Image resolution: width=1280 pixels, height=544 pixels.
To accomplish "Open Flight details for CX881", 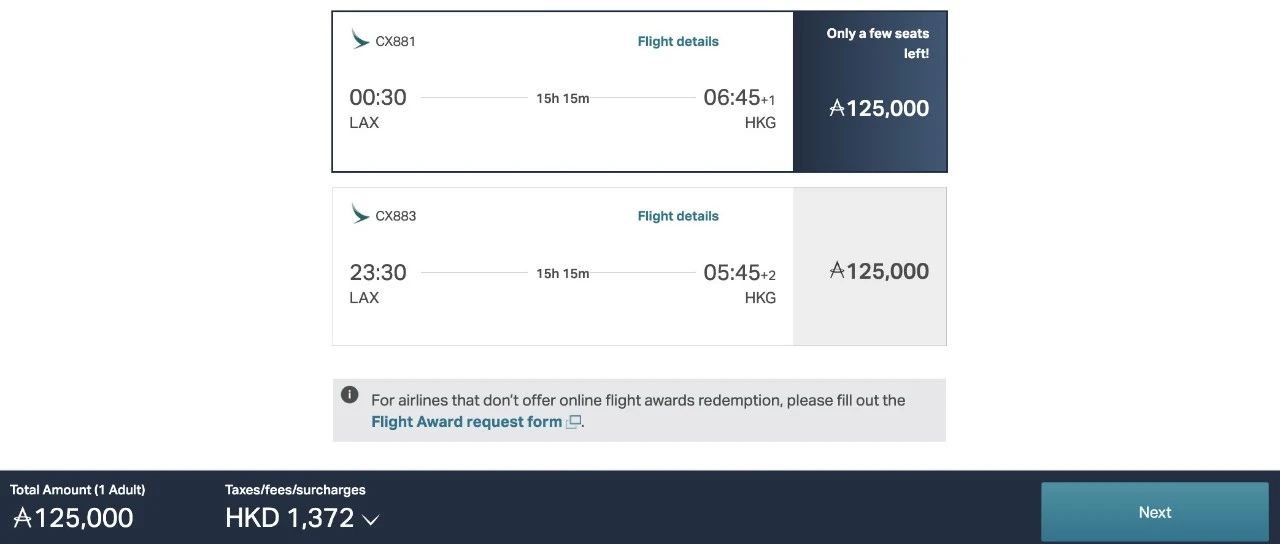I will pyautogui.click(x=678, y=41).
